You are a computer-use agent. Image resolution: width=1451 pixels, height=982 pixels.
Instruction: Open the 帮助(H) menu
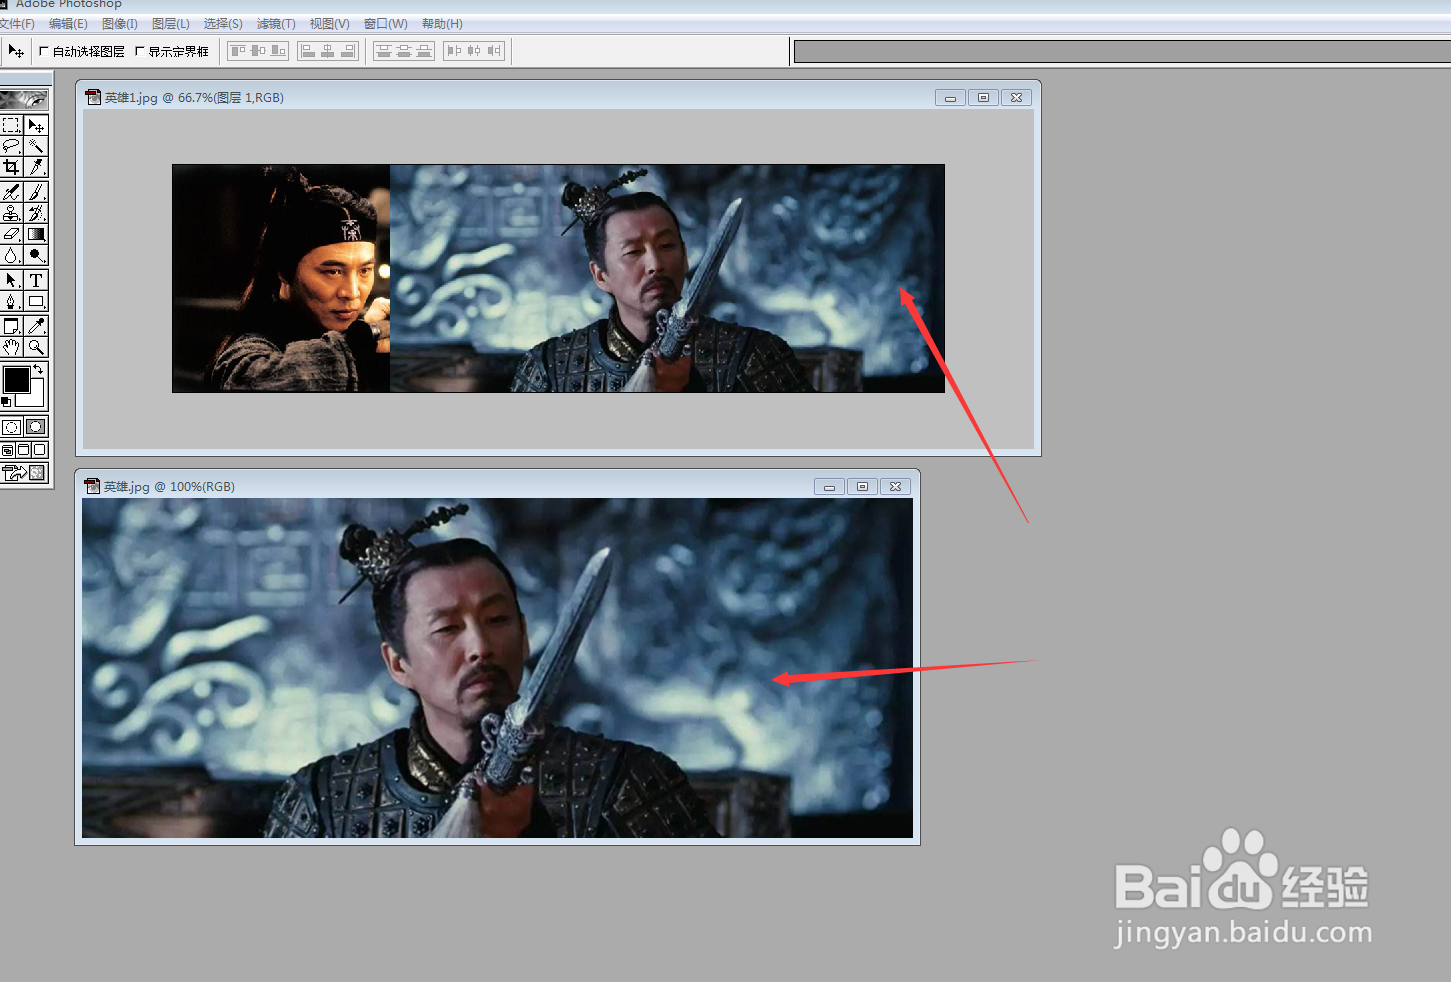442,24
